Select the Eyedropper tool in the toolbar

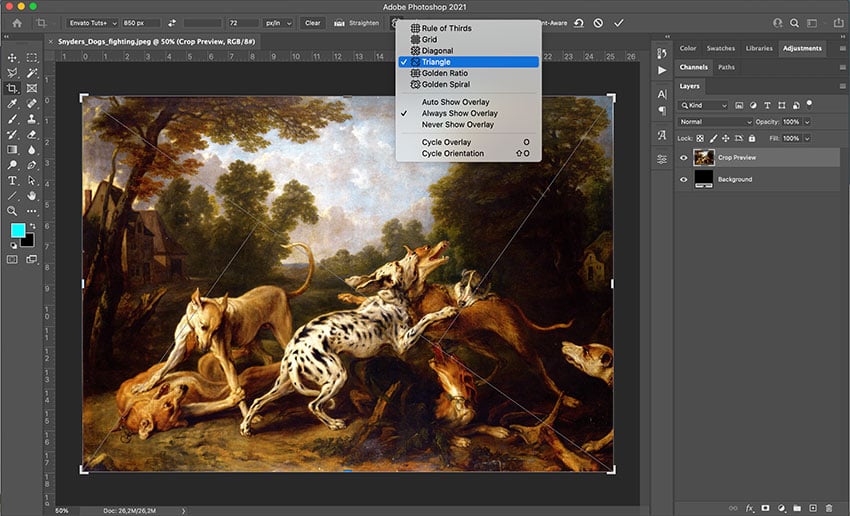pyautogui.click(x=13, y=103)
